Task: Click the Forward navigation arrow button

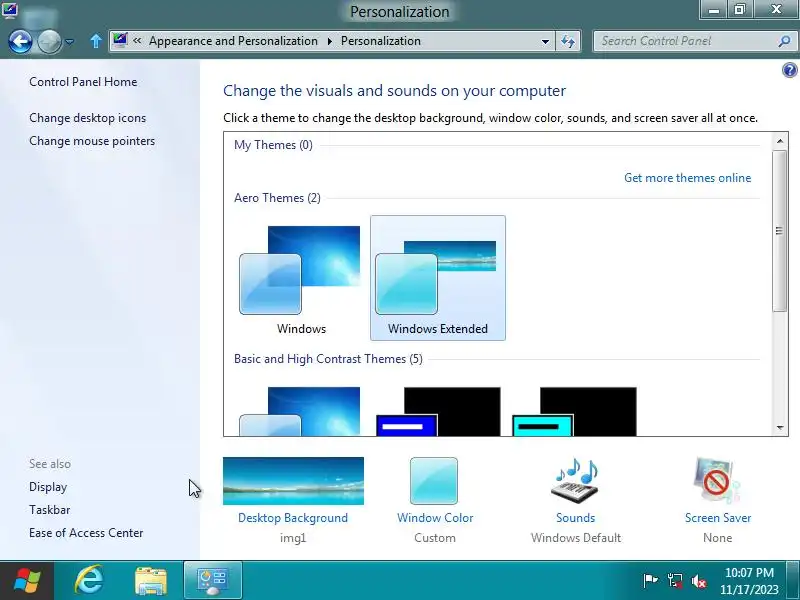Action: pyautogui.click(x=49, y=41)
